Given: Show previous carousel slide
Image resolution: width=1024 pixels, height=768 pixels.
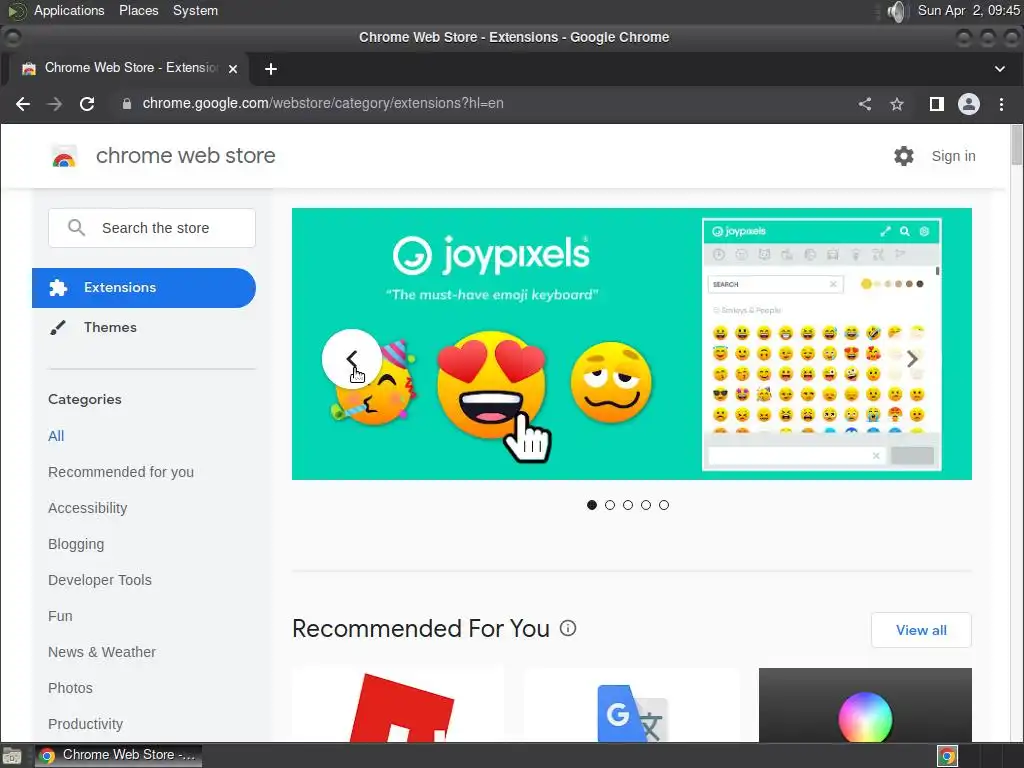Looking at the screenshot, I should (352, 359).
